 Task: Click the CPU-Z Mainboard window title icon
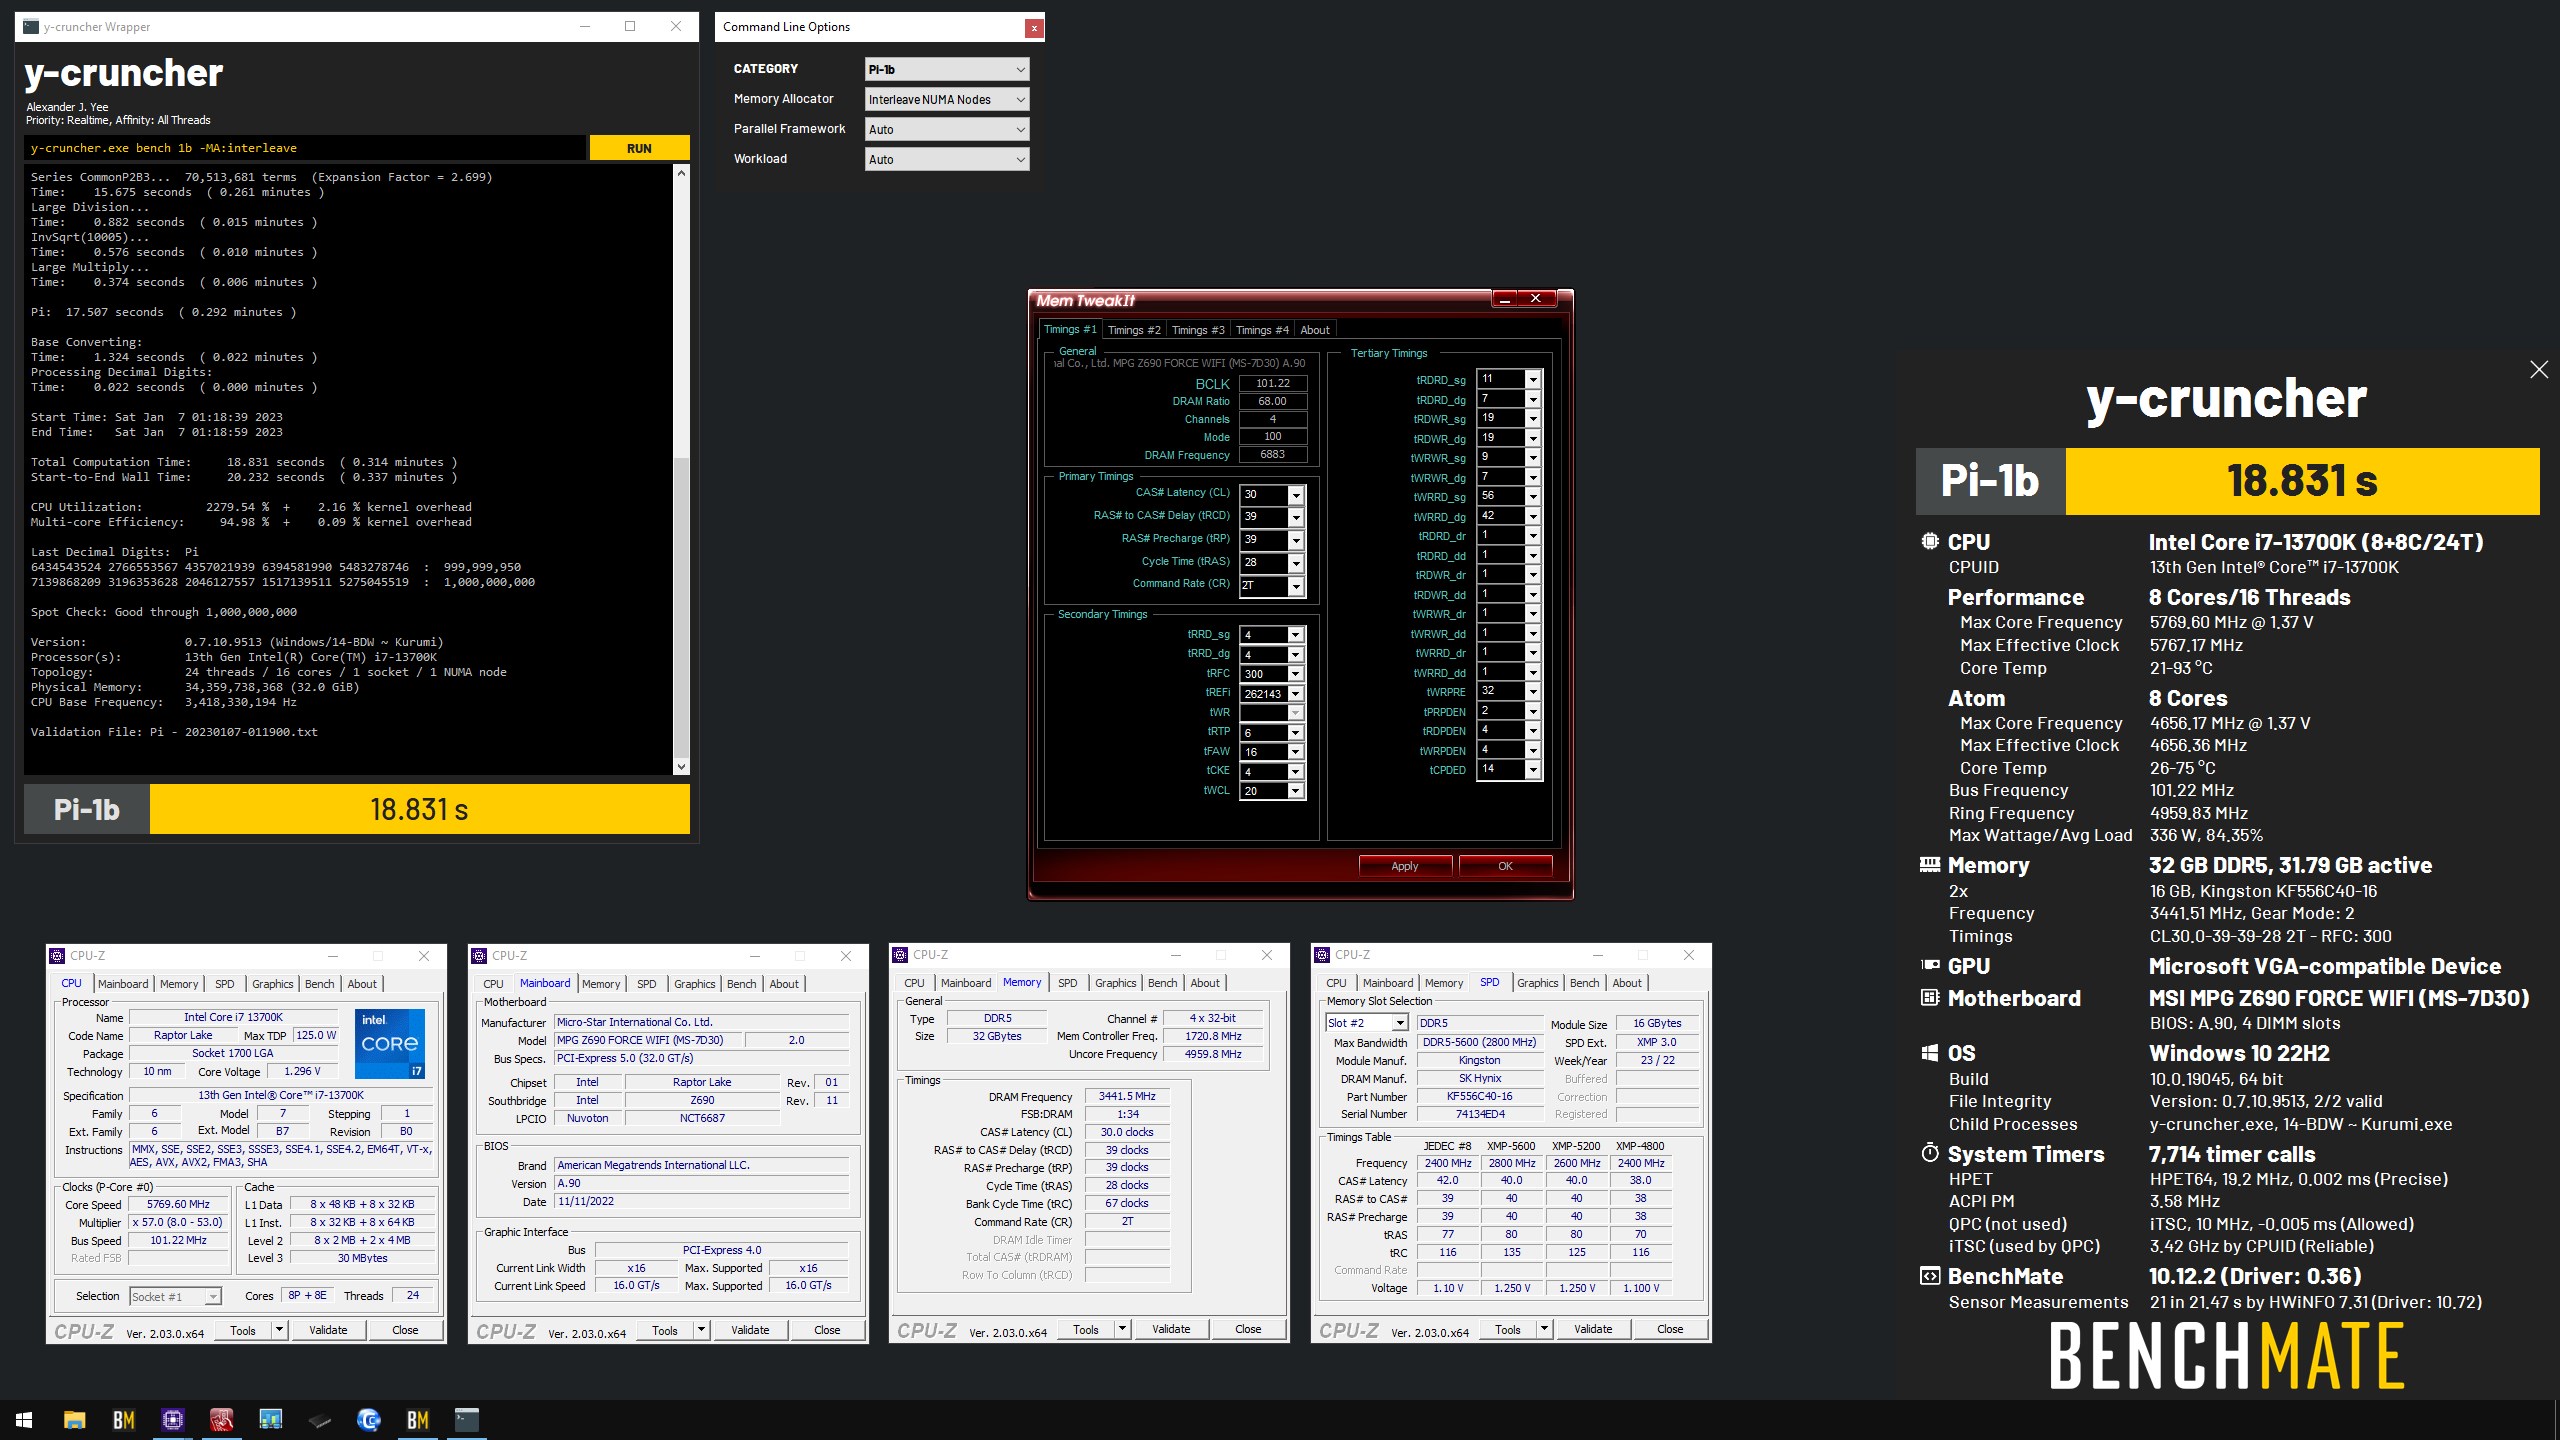pos(480,956)
